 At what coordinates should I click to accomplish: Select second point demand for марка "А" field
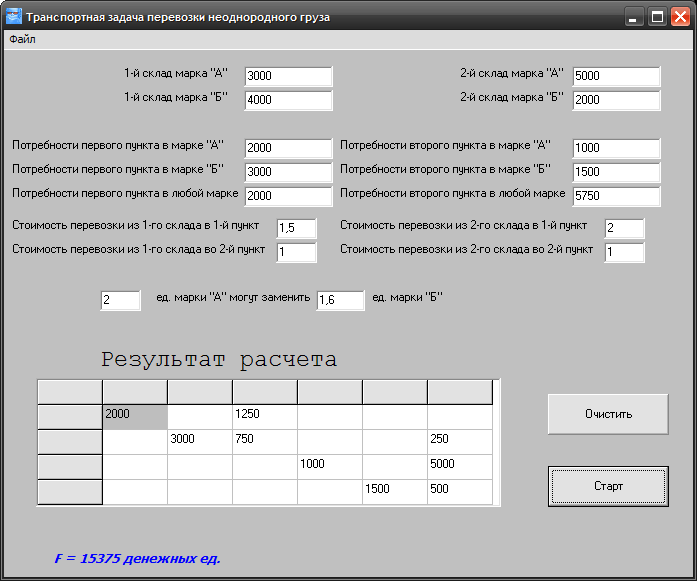pyautogui.click(x=616, y=148)
